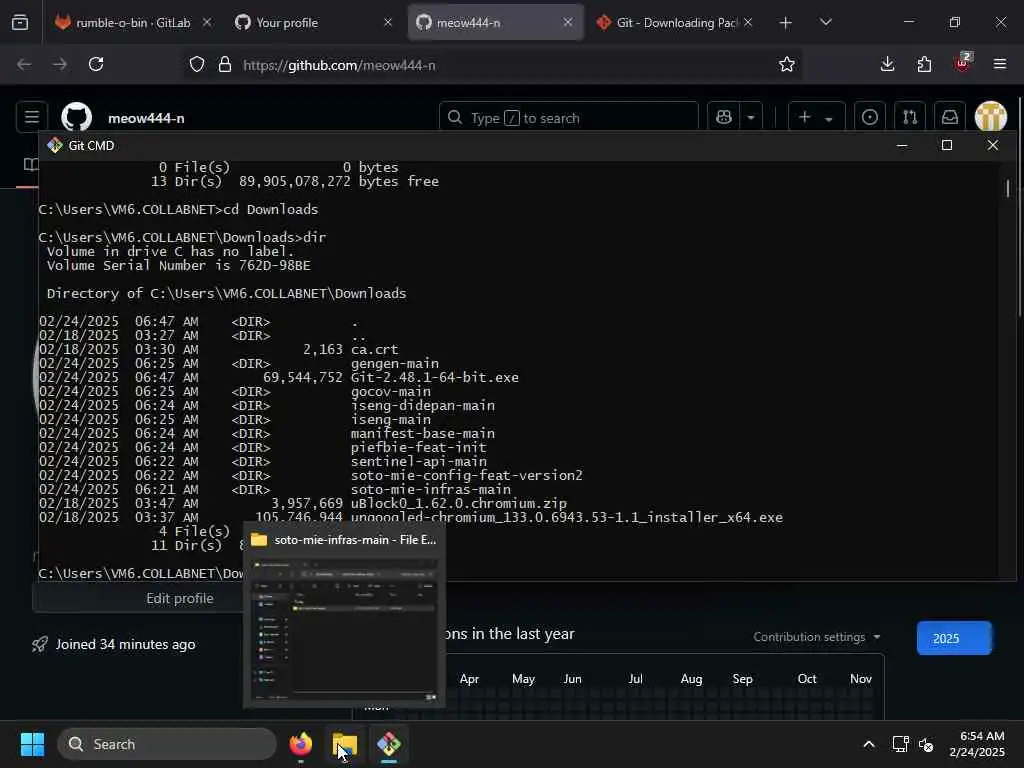Screen dimensions: 1024x768
Task: Close the meow444-n tab
Action: pos(568,22)
